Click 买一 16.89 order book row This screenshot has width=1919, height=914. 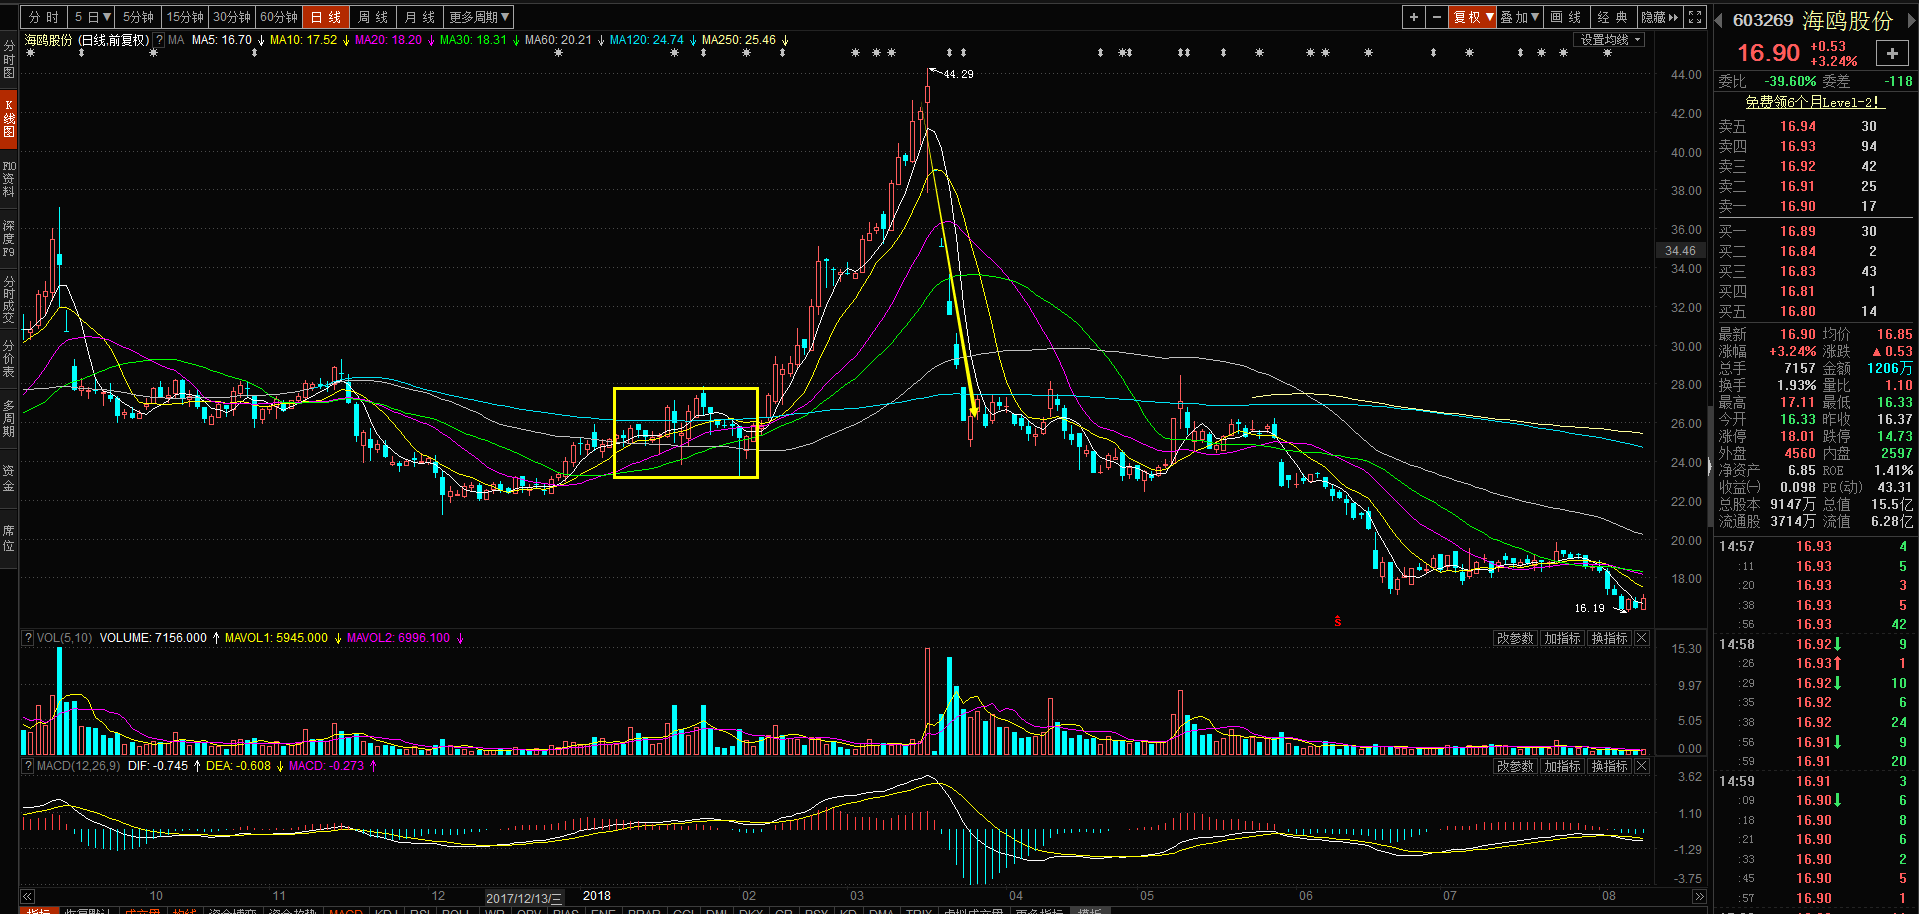1815,231
